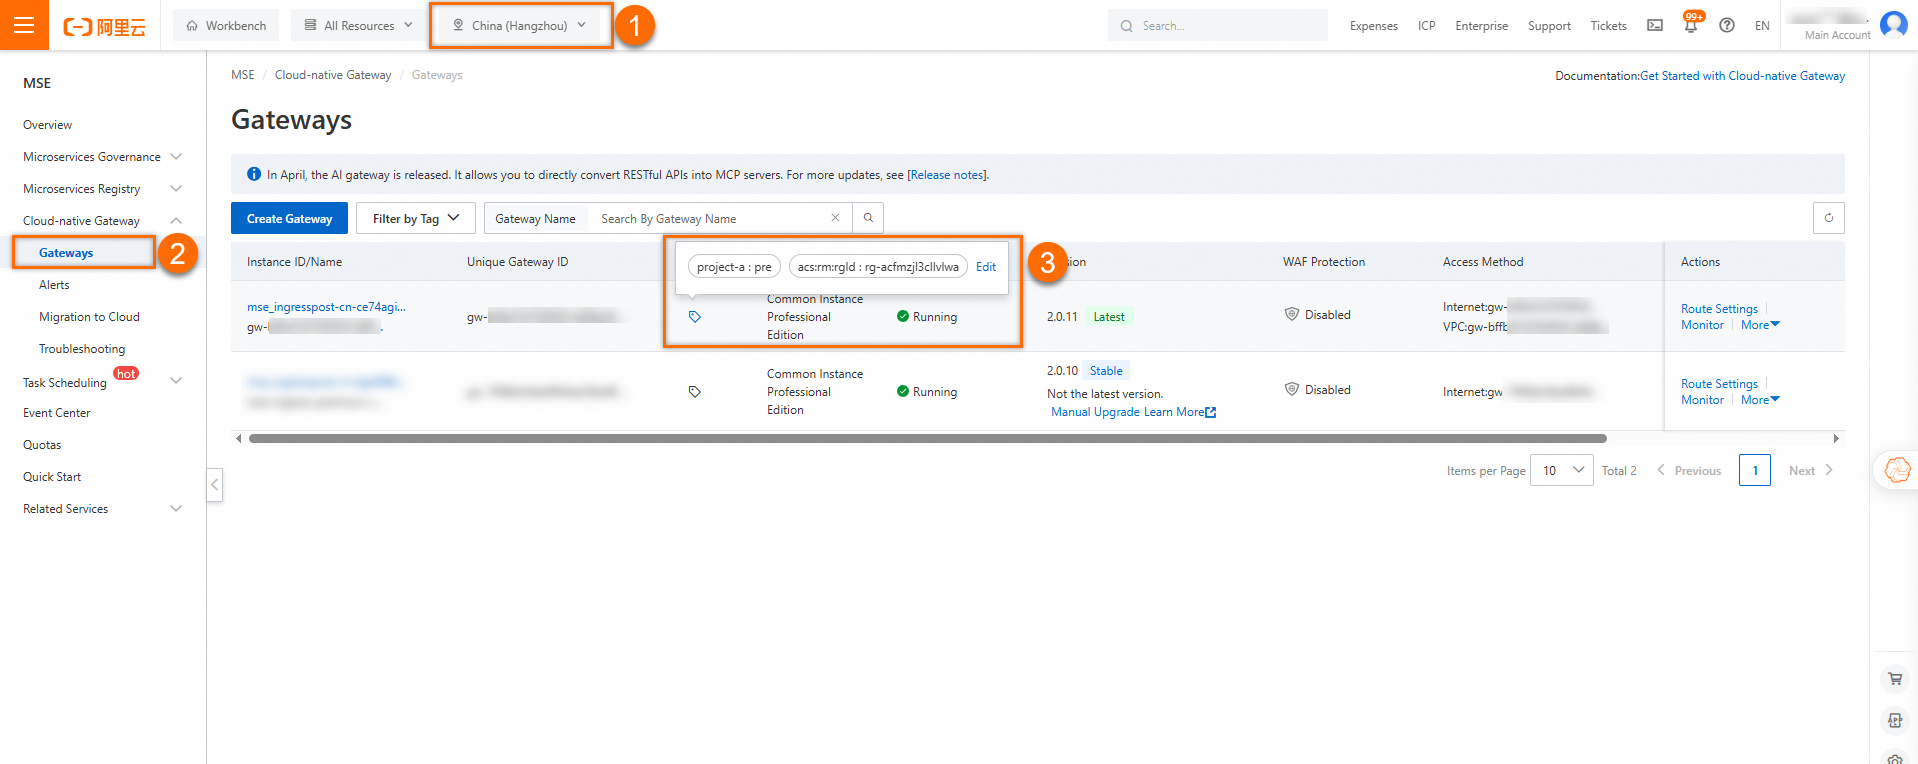
Task: Open Expenses in top navigation
Action: coord(1374,26)
